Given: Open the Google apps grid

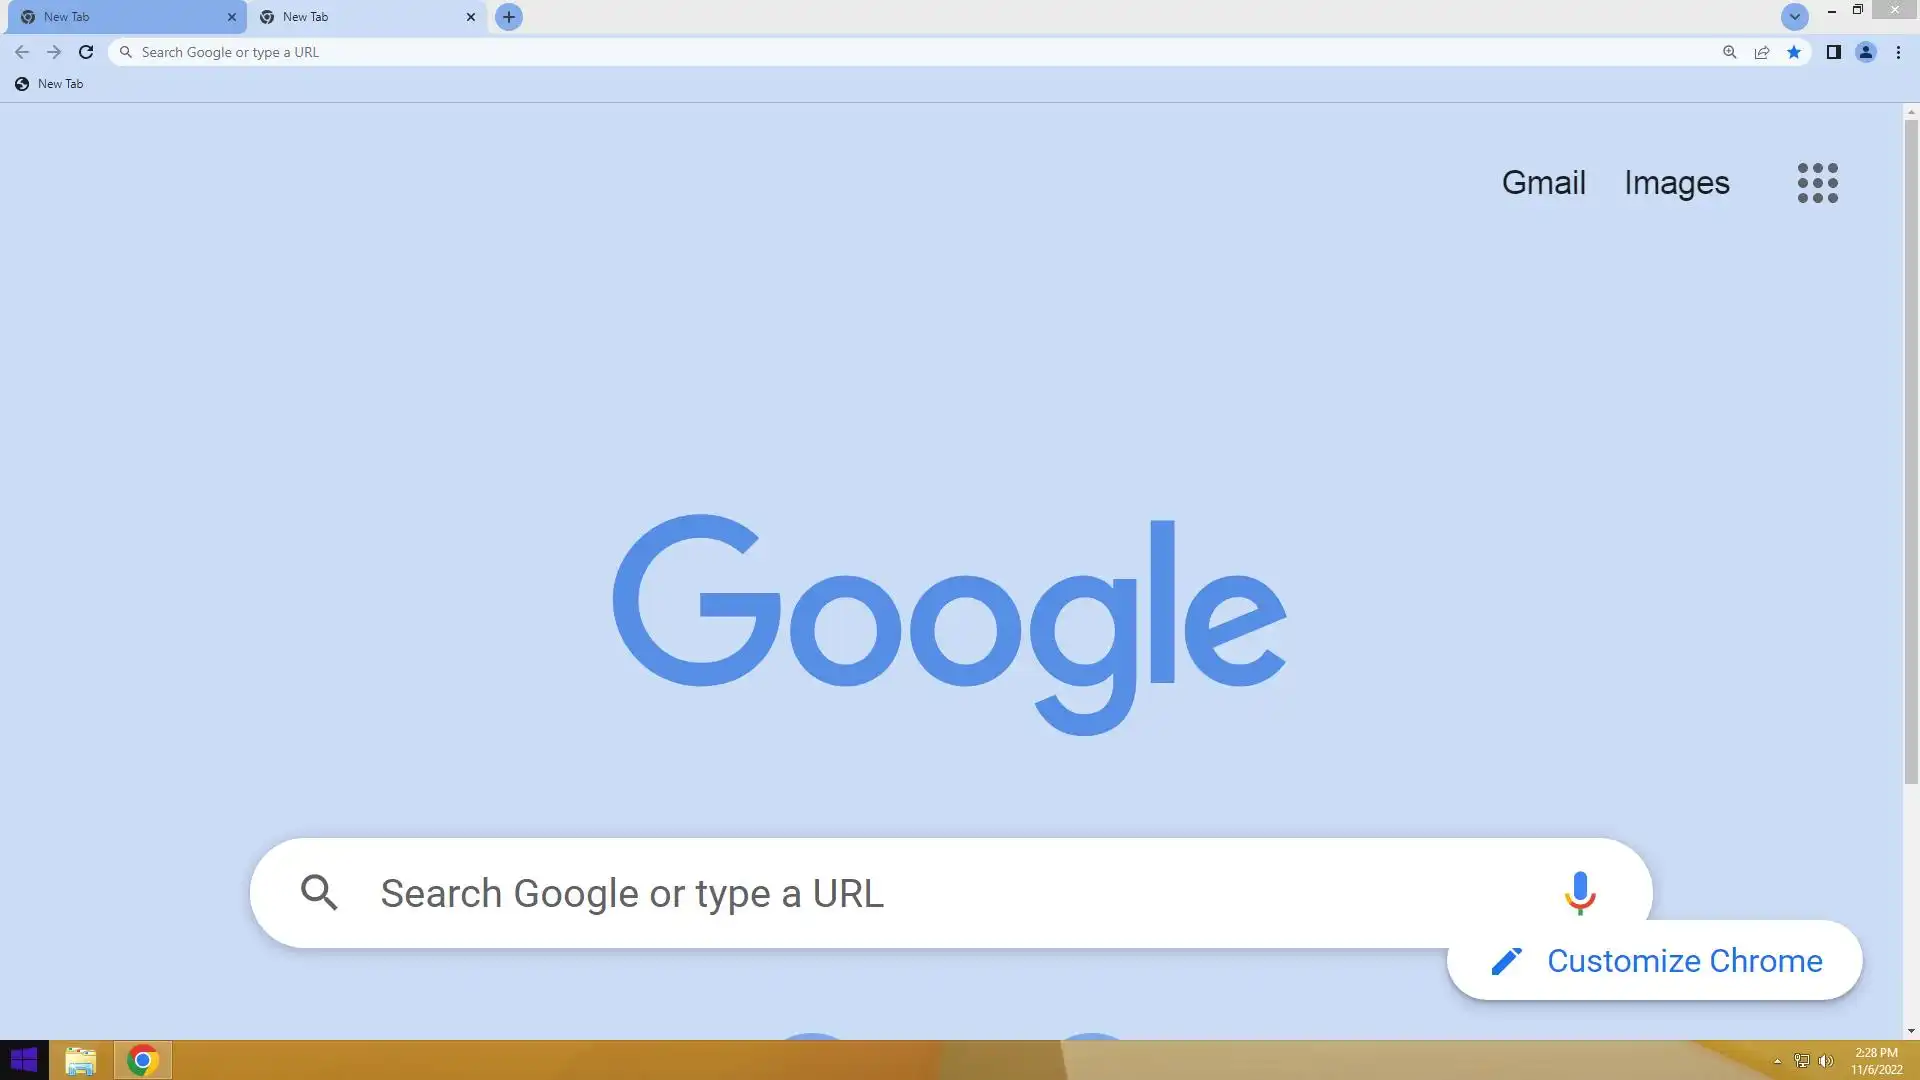Looking at the screenshot, I should [x=1817, y=183].
